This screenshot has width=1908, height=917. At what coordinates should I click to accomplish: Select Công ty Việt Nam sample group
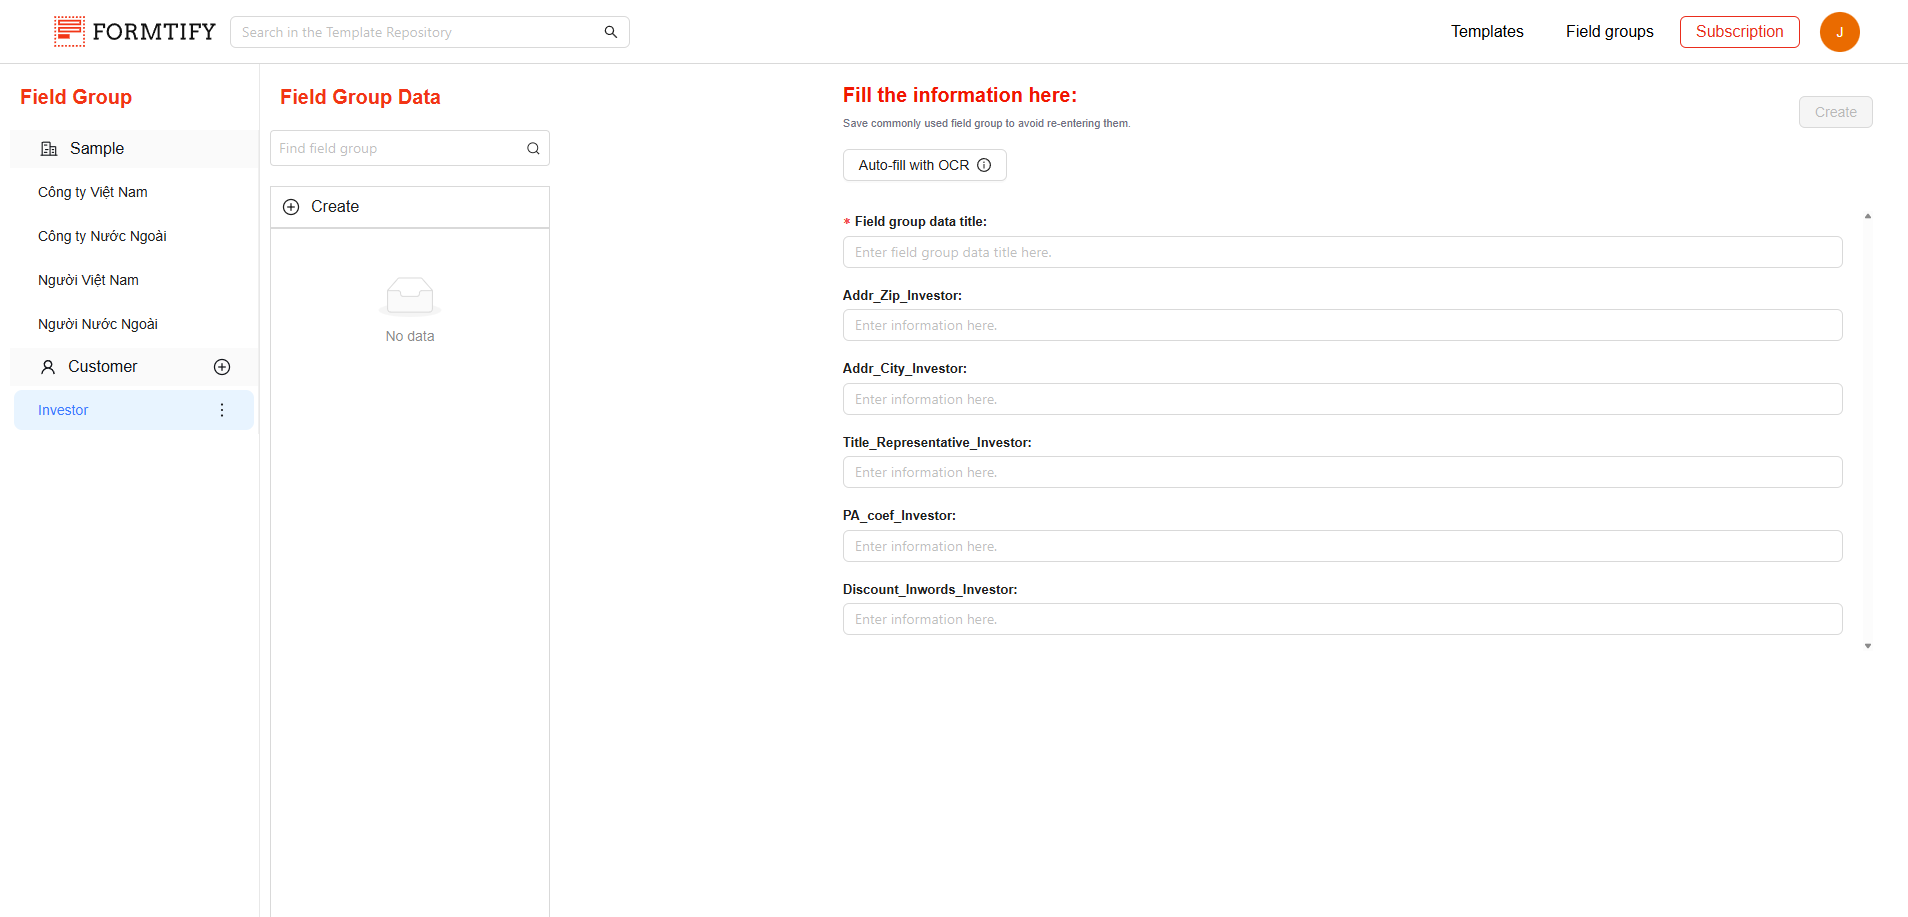pos(93,192)
